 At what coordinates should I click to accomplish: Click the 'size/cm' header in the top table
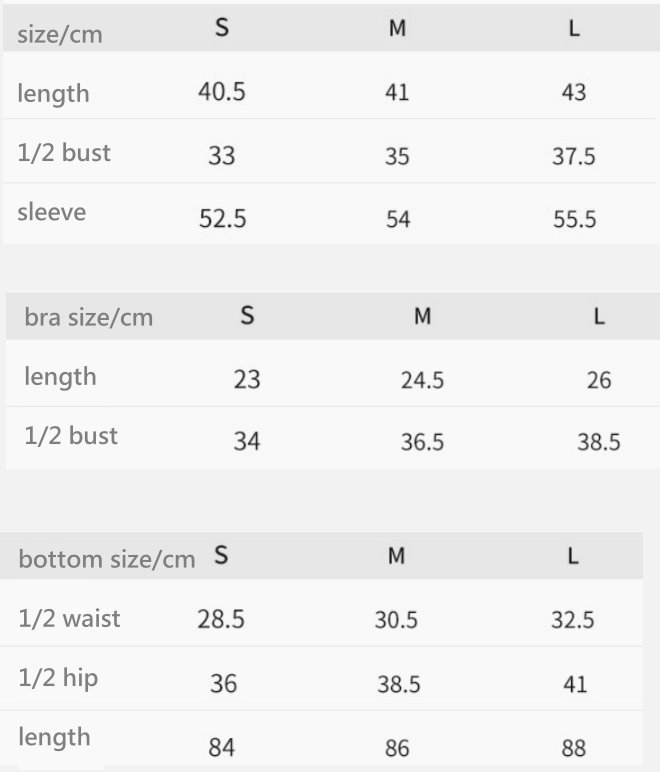pyautogui.click(x=60, y=35)
